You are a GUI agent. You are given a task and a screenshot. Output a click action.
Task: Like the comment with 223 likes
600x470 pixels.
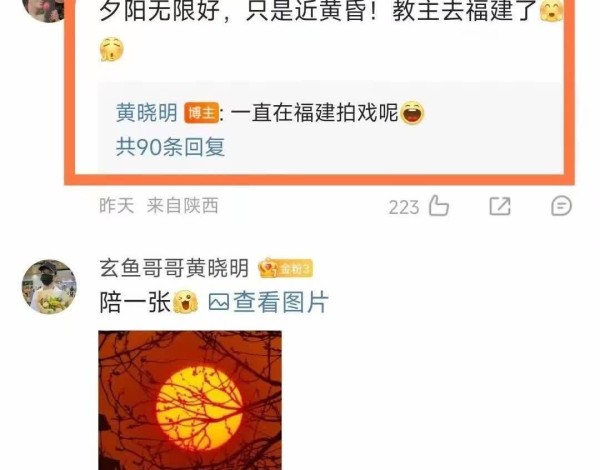point(439,206)
